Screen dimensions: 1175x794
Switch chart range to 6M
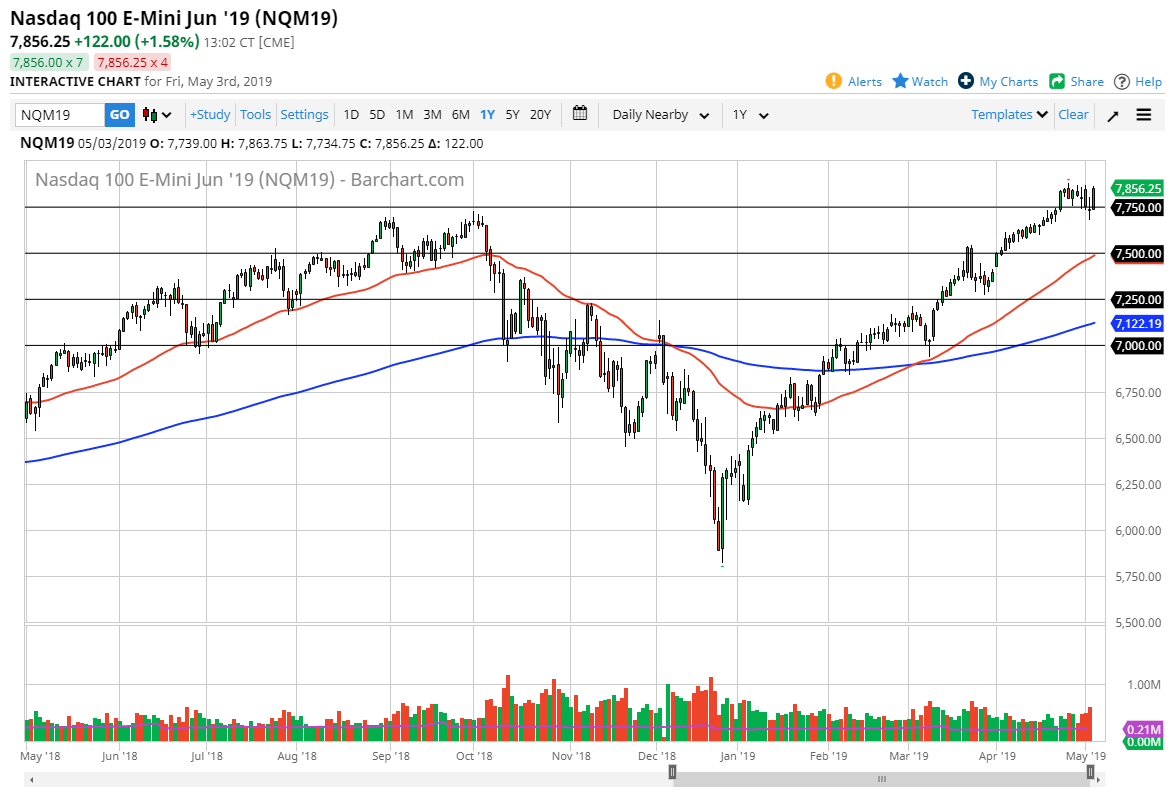[x=460, y=115]
